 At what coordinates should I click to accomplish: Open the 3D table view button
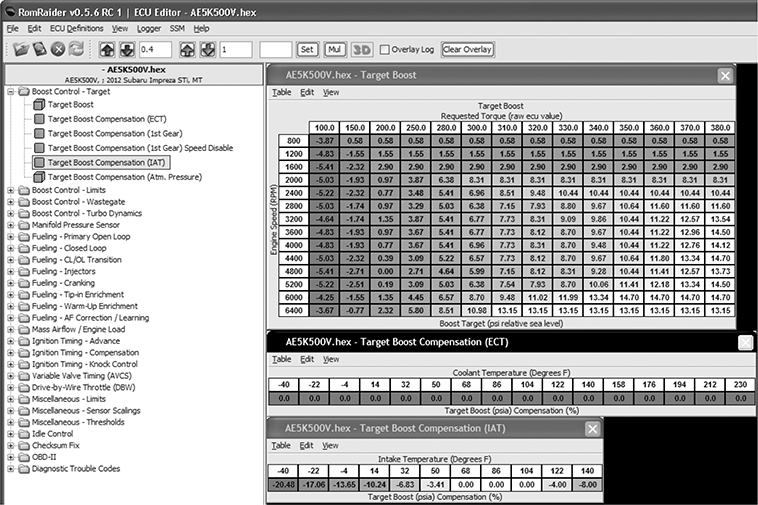[x=362, y=48]
